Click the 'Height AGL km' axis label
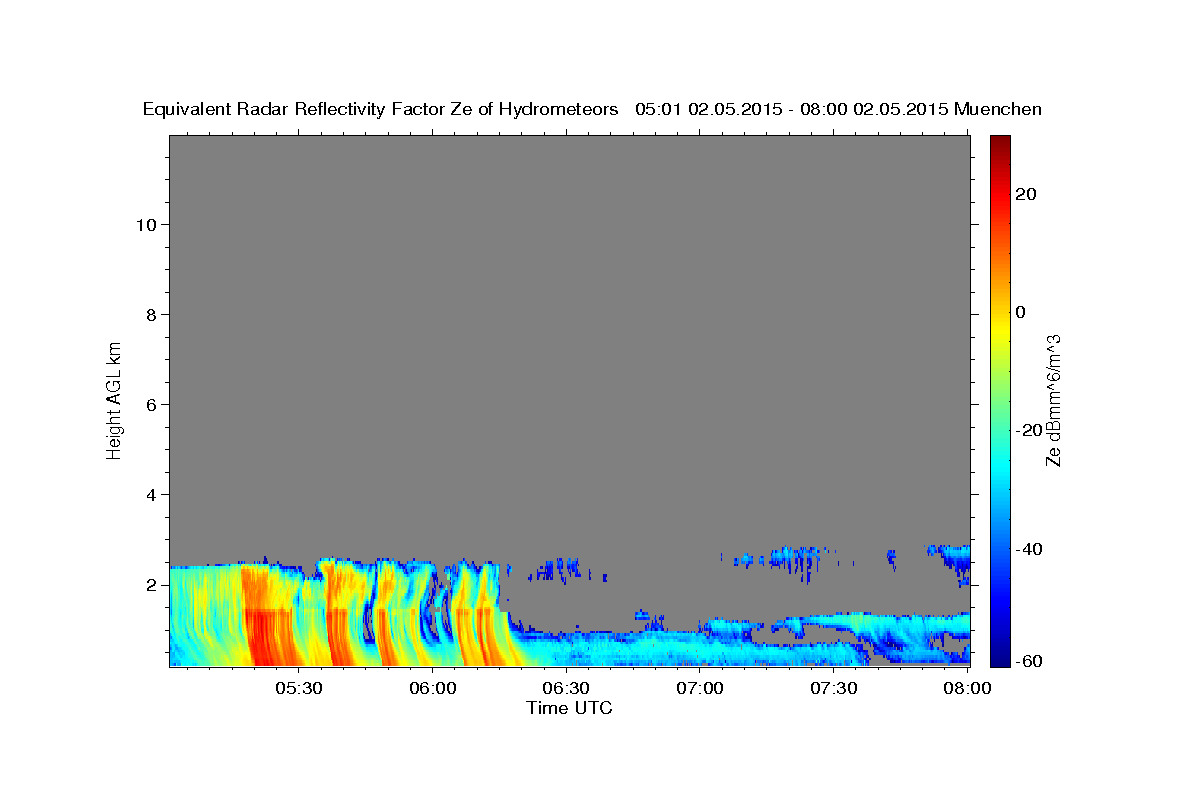The width and height of the screenshot is (1200, 800). [x=115, y=399]
